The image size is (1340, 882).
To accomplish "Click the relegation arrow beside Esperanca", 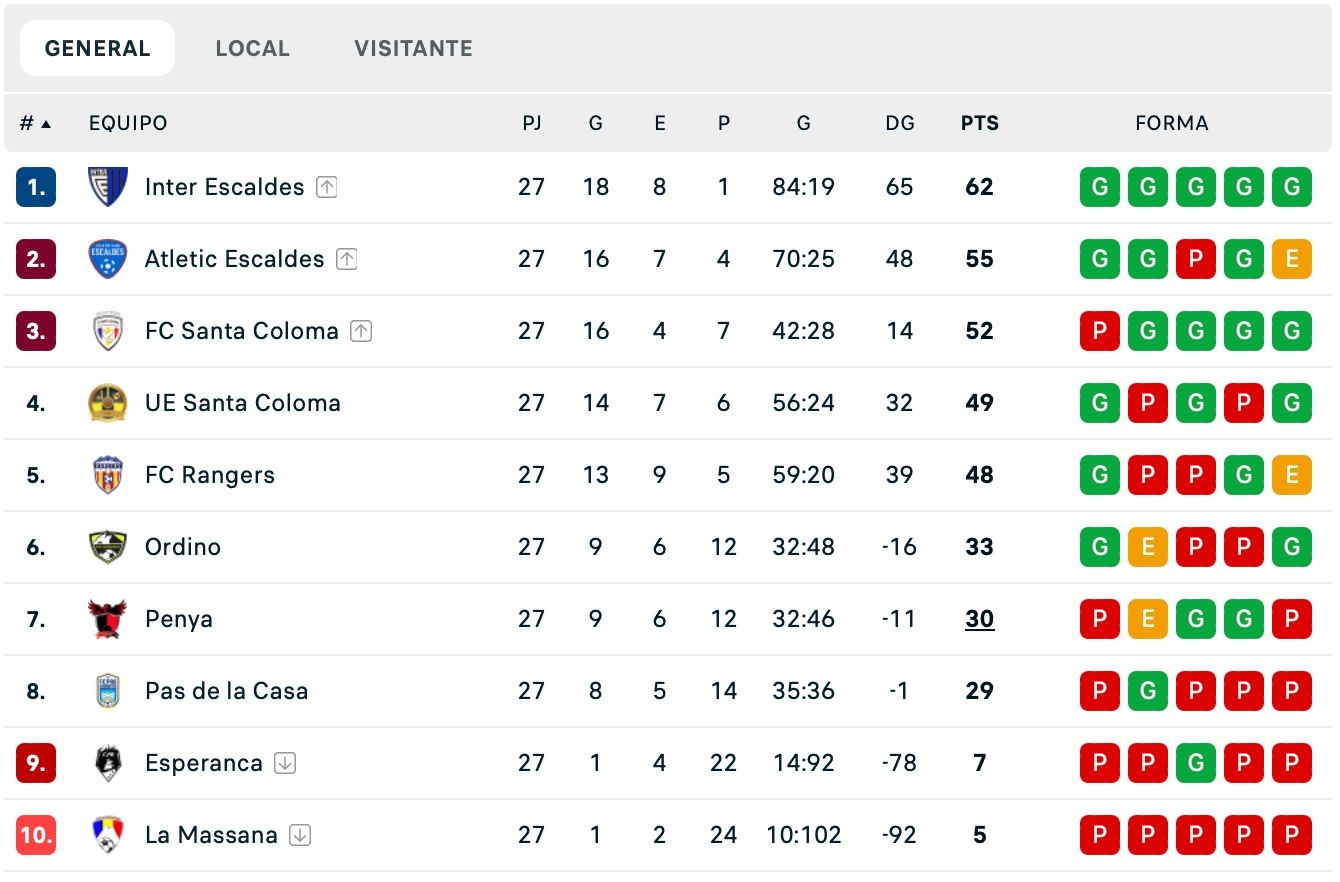I will coord(285,762).
